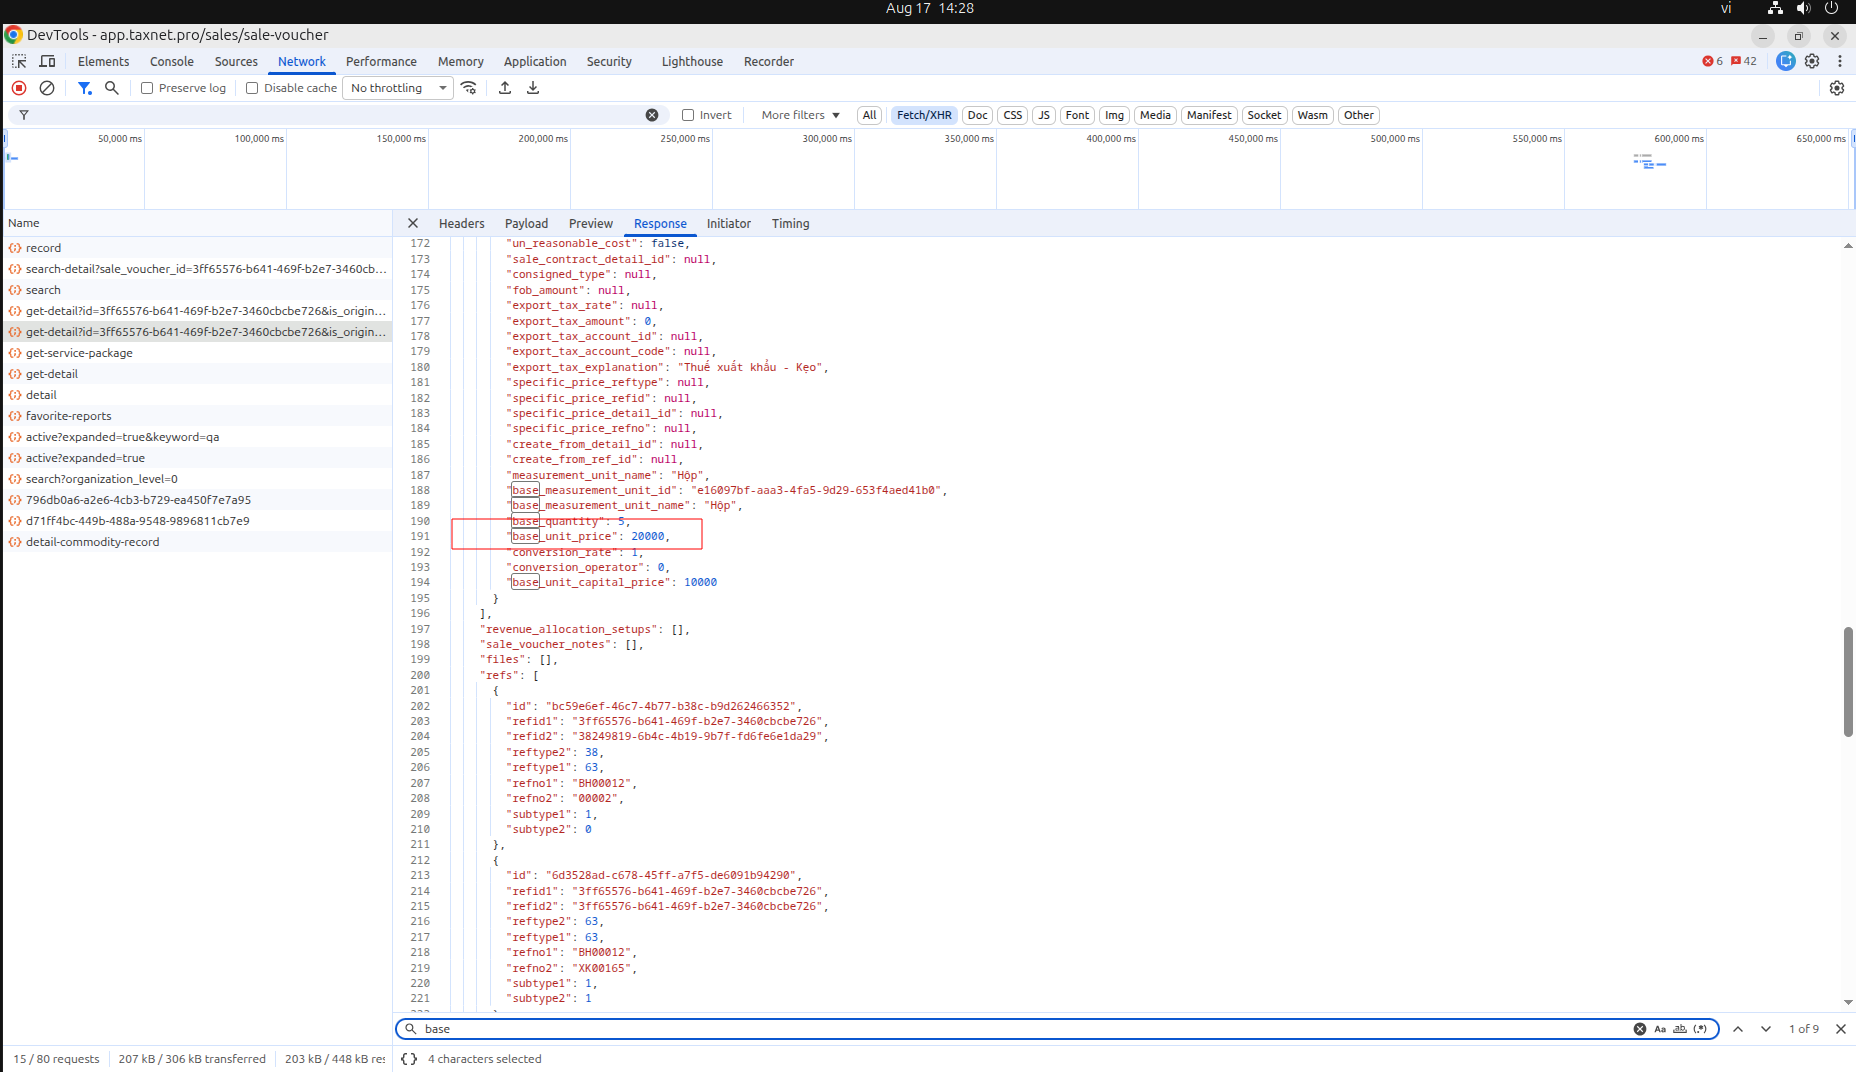Import HAR file upload icon
The image size is (1856, 1072).
(505, 88)
